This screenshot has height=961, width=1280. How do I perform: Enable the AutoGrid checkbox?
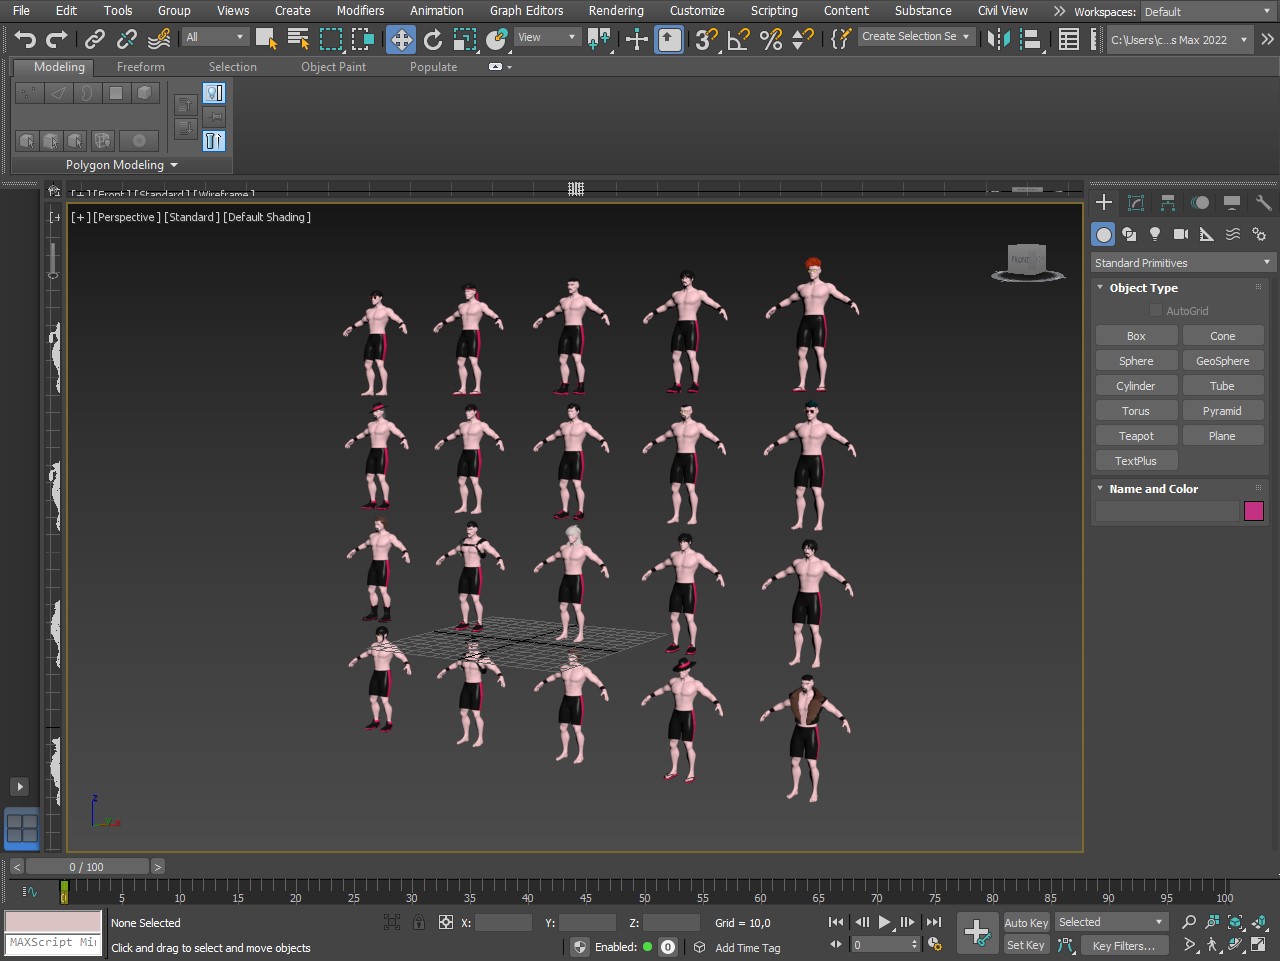1156,311
